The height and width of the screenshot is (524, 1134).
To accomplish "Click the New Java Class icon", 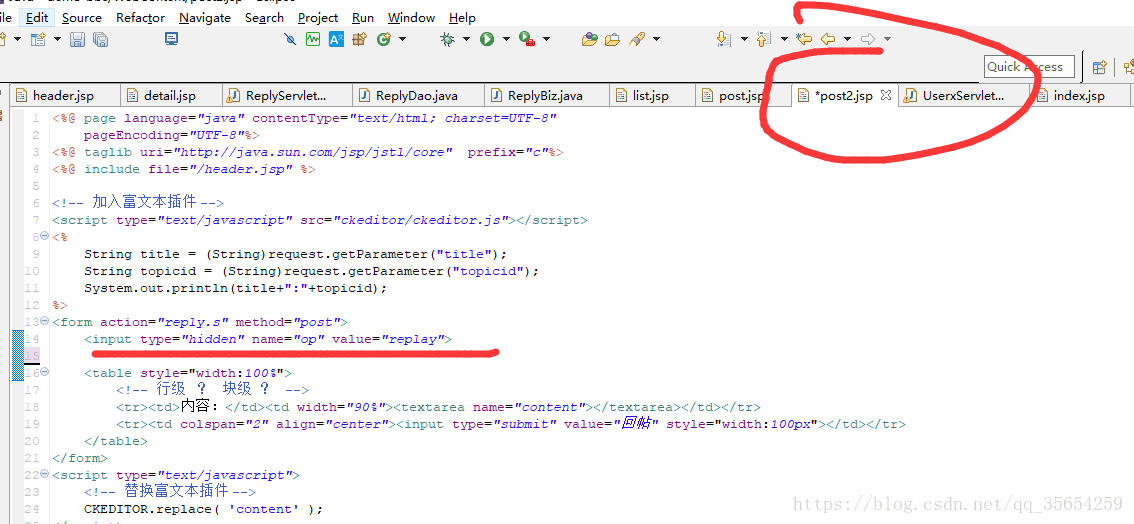I will (384, 39).
